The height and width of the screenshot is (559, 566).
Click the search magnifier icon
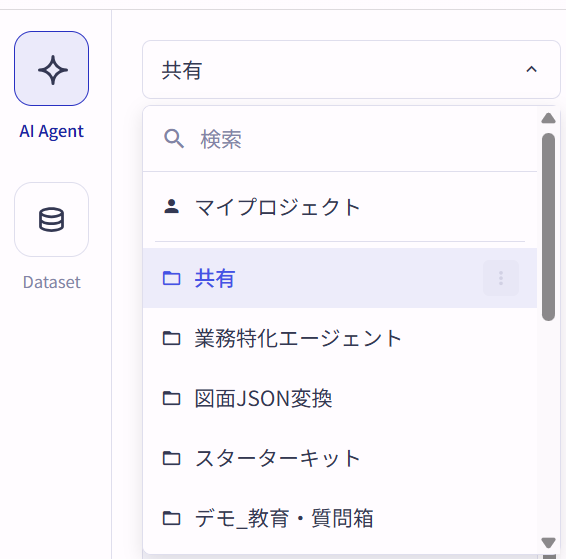click(174, 139)
